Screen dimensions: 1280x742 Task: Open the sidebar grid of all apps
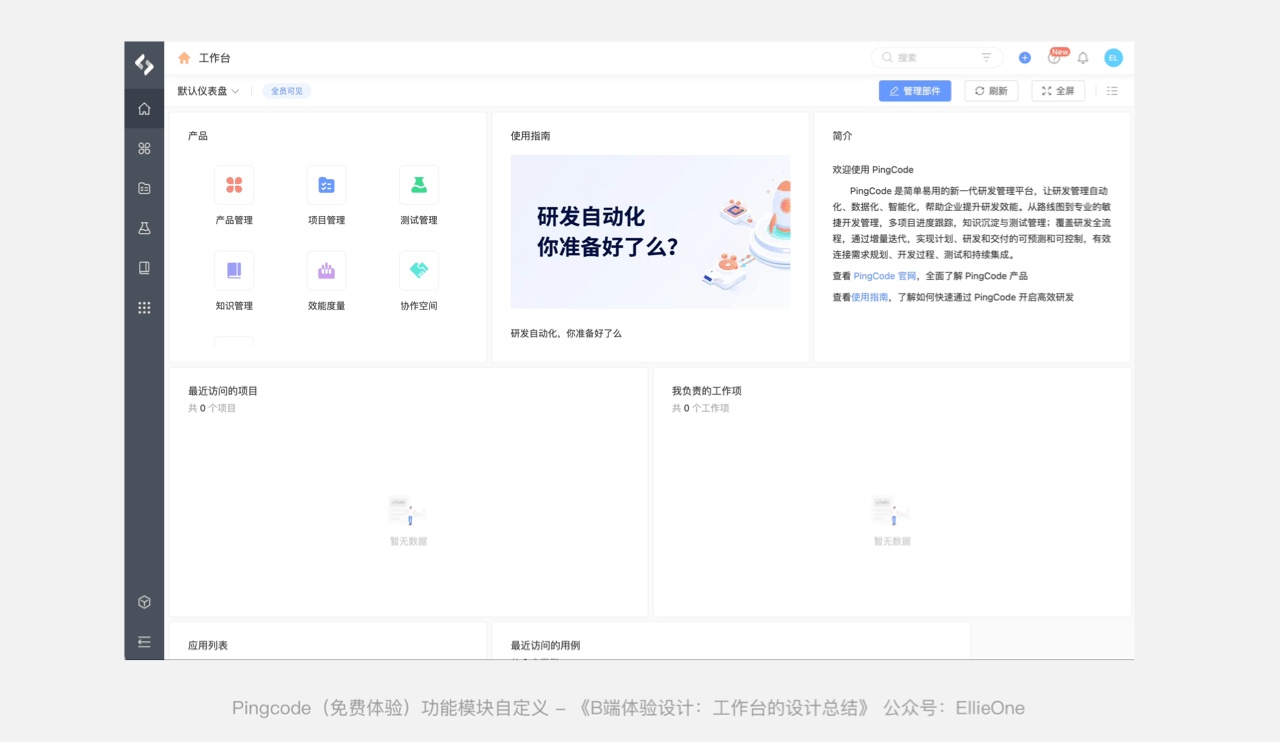click(x=144, y=308)
